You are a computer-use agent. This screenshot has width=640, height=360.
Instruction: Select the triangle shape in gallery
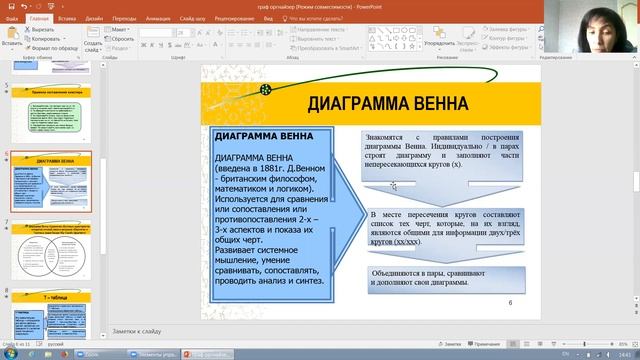(372, 38)
